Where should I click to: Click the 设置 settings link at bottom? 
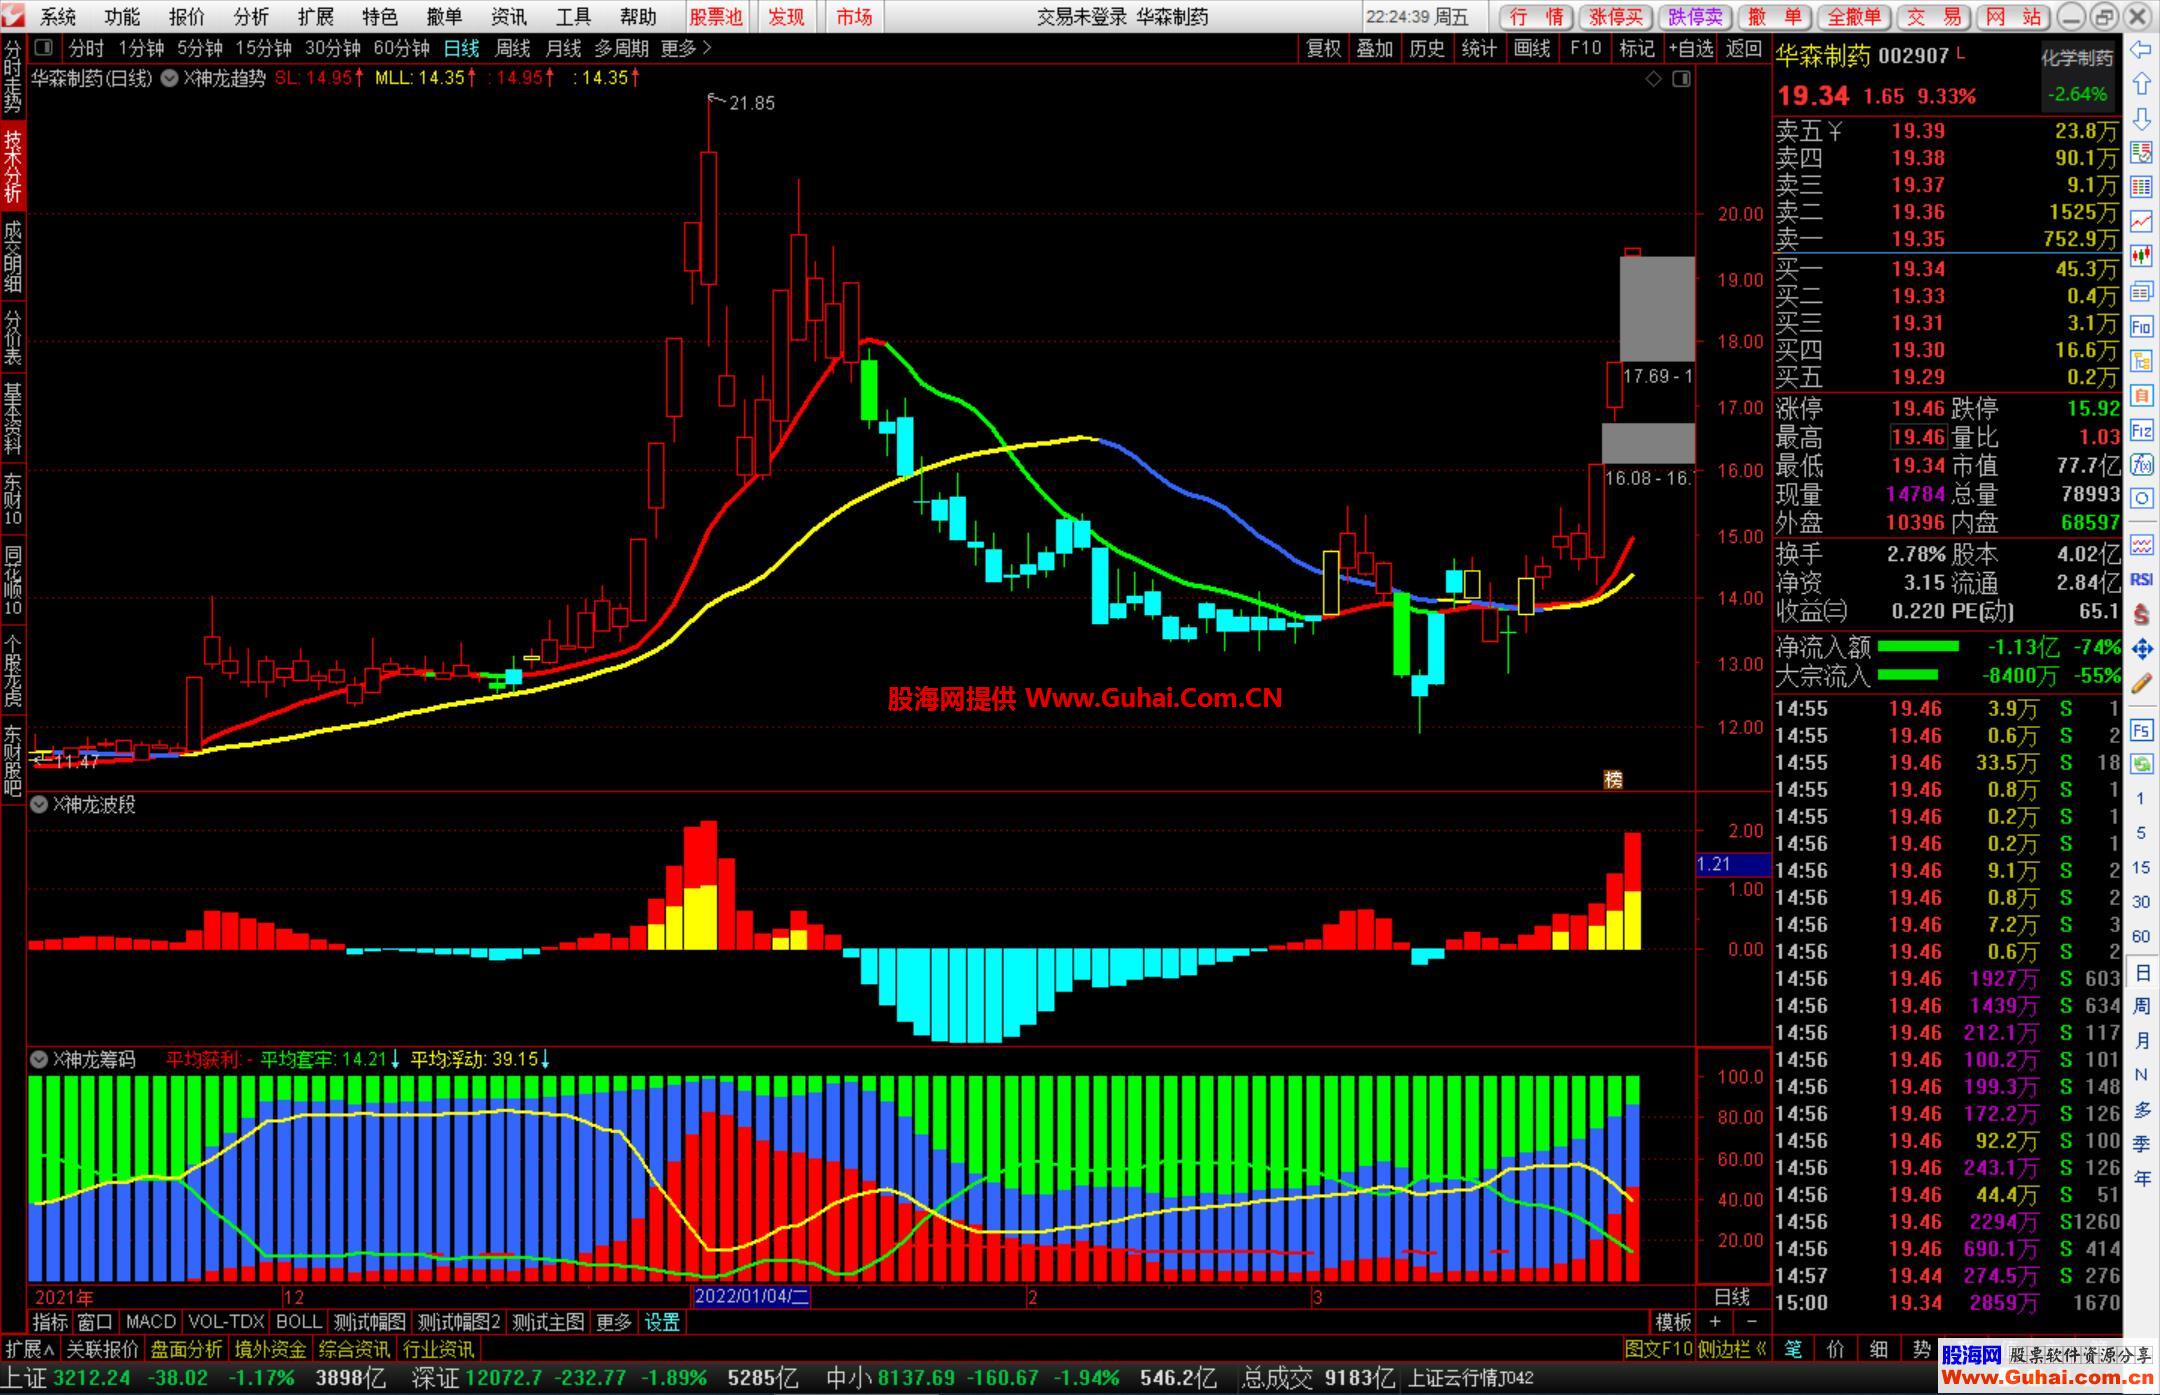tap(662, 1322)
